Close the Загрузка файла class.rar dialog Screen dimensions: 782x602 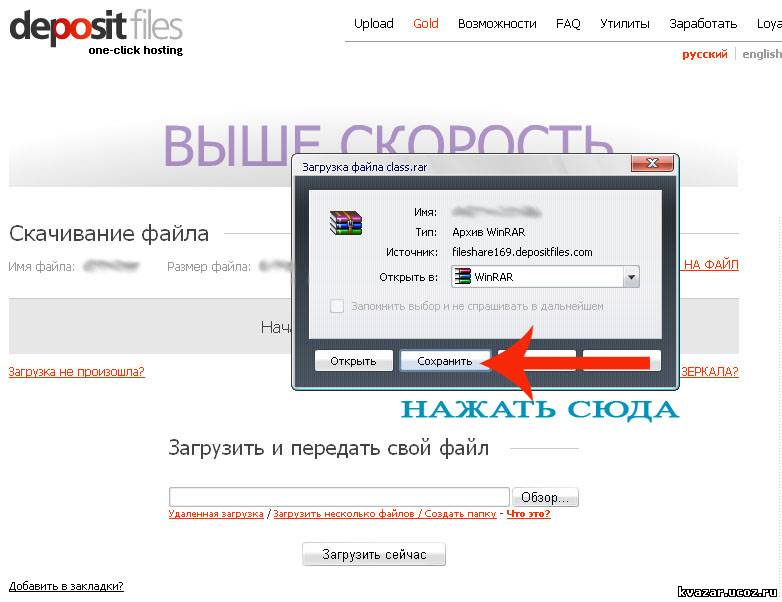[652, 163]
